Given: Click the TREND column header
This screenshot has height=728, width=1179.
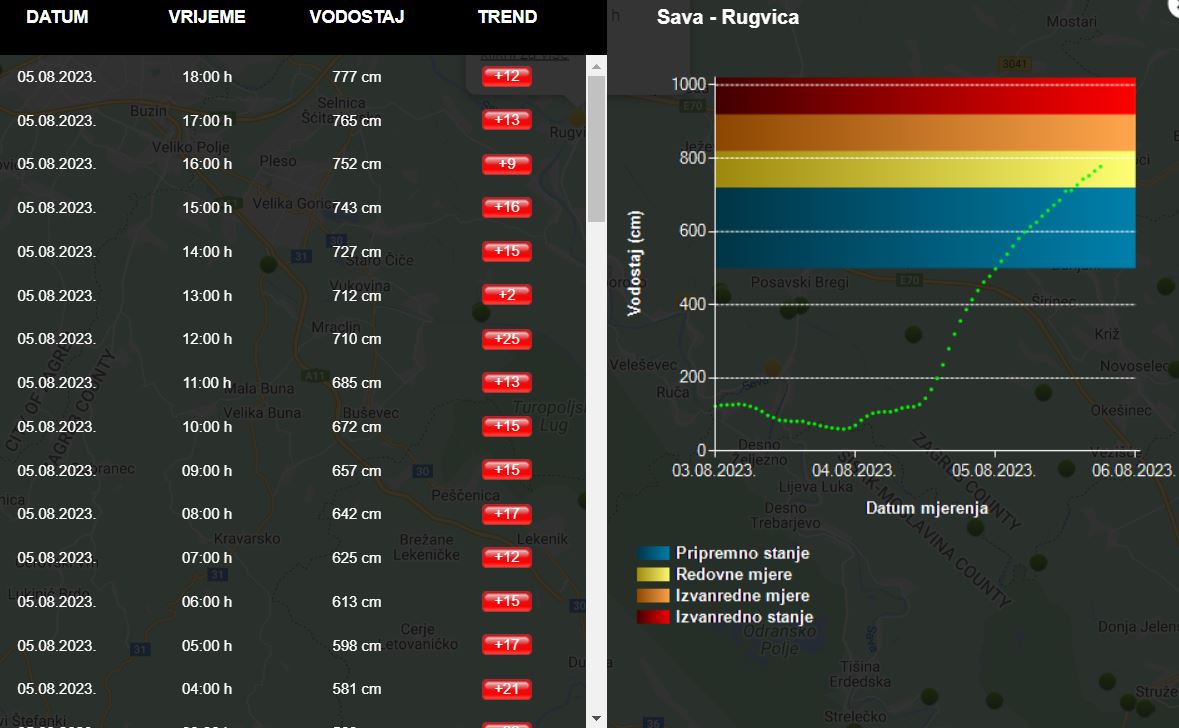Looking at the screenshot, I should [x=508, y=17].
